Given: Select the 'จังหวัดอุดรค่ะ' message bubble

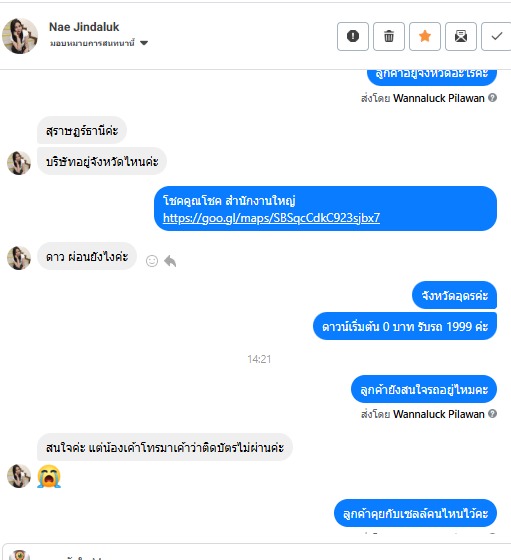Looking at the screenshot, I should pos(455,295).
